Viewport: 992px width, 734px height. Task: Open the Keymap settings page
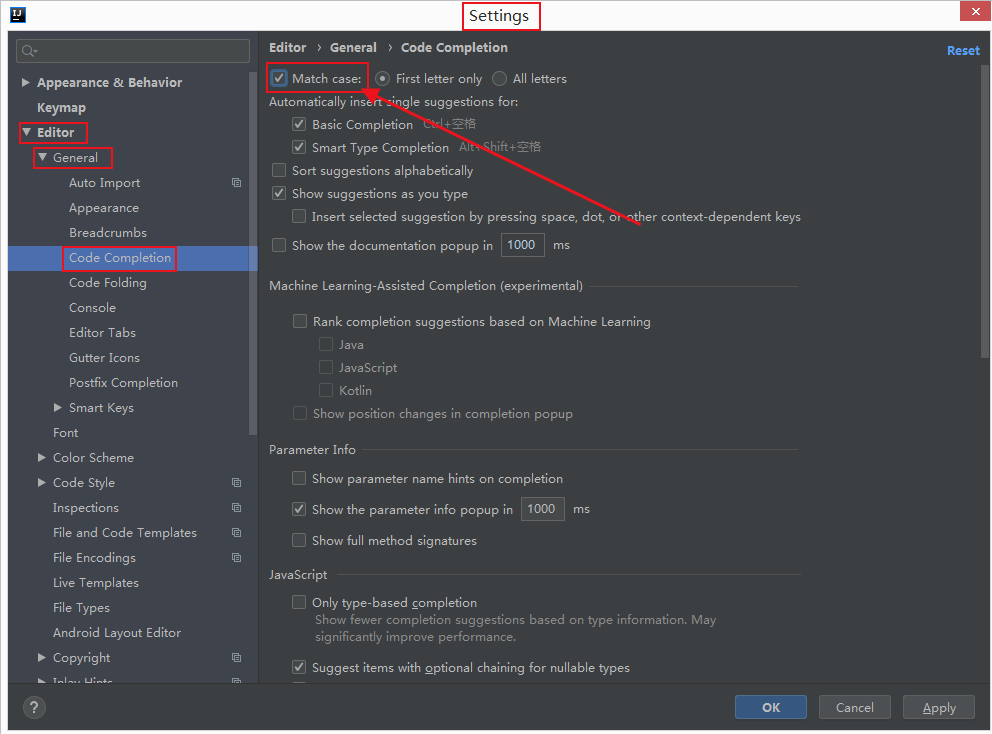pyautogui.click(x=61, y=108)
